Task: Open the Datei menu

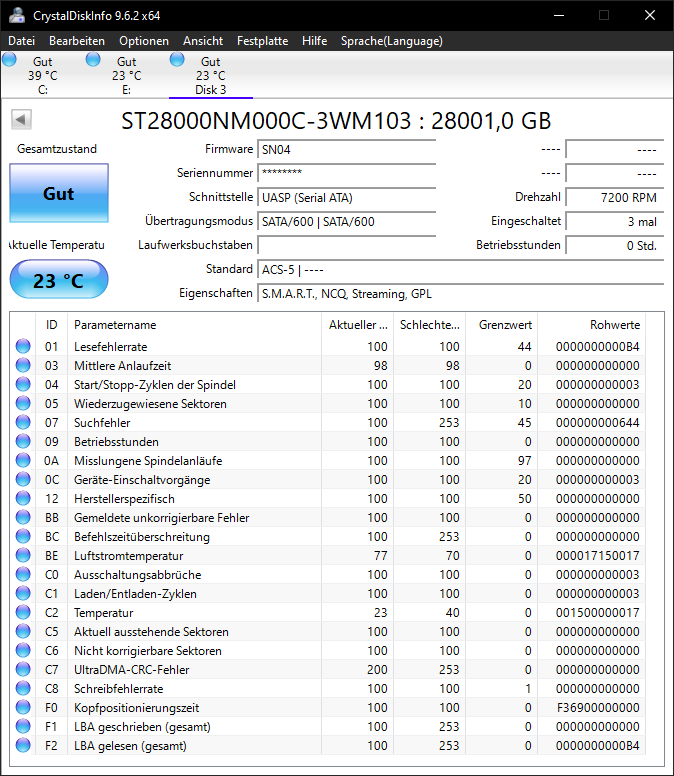Action: click(x=21, y=41)
